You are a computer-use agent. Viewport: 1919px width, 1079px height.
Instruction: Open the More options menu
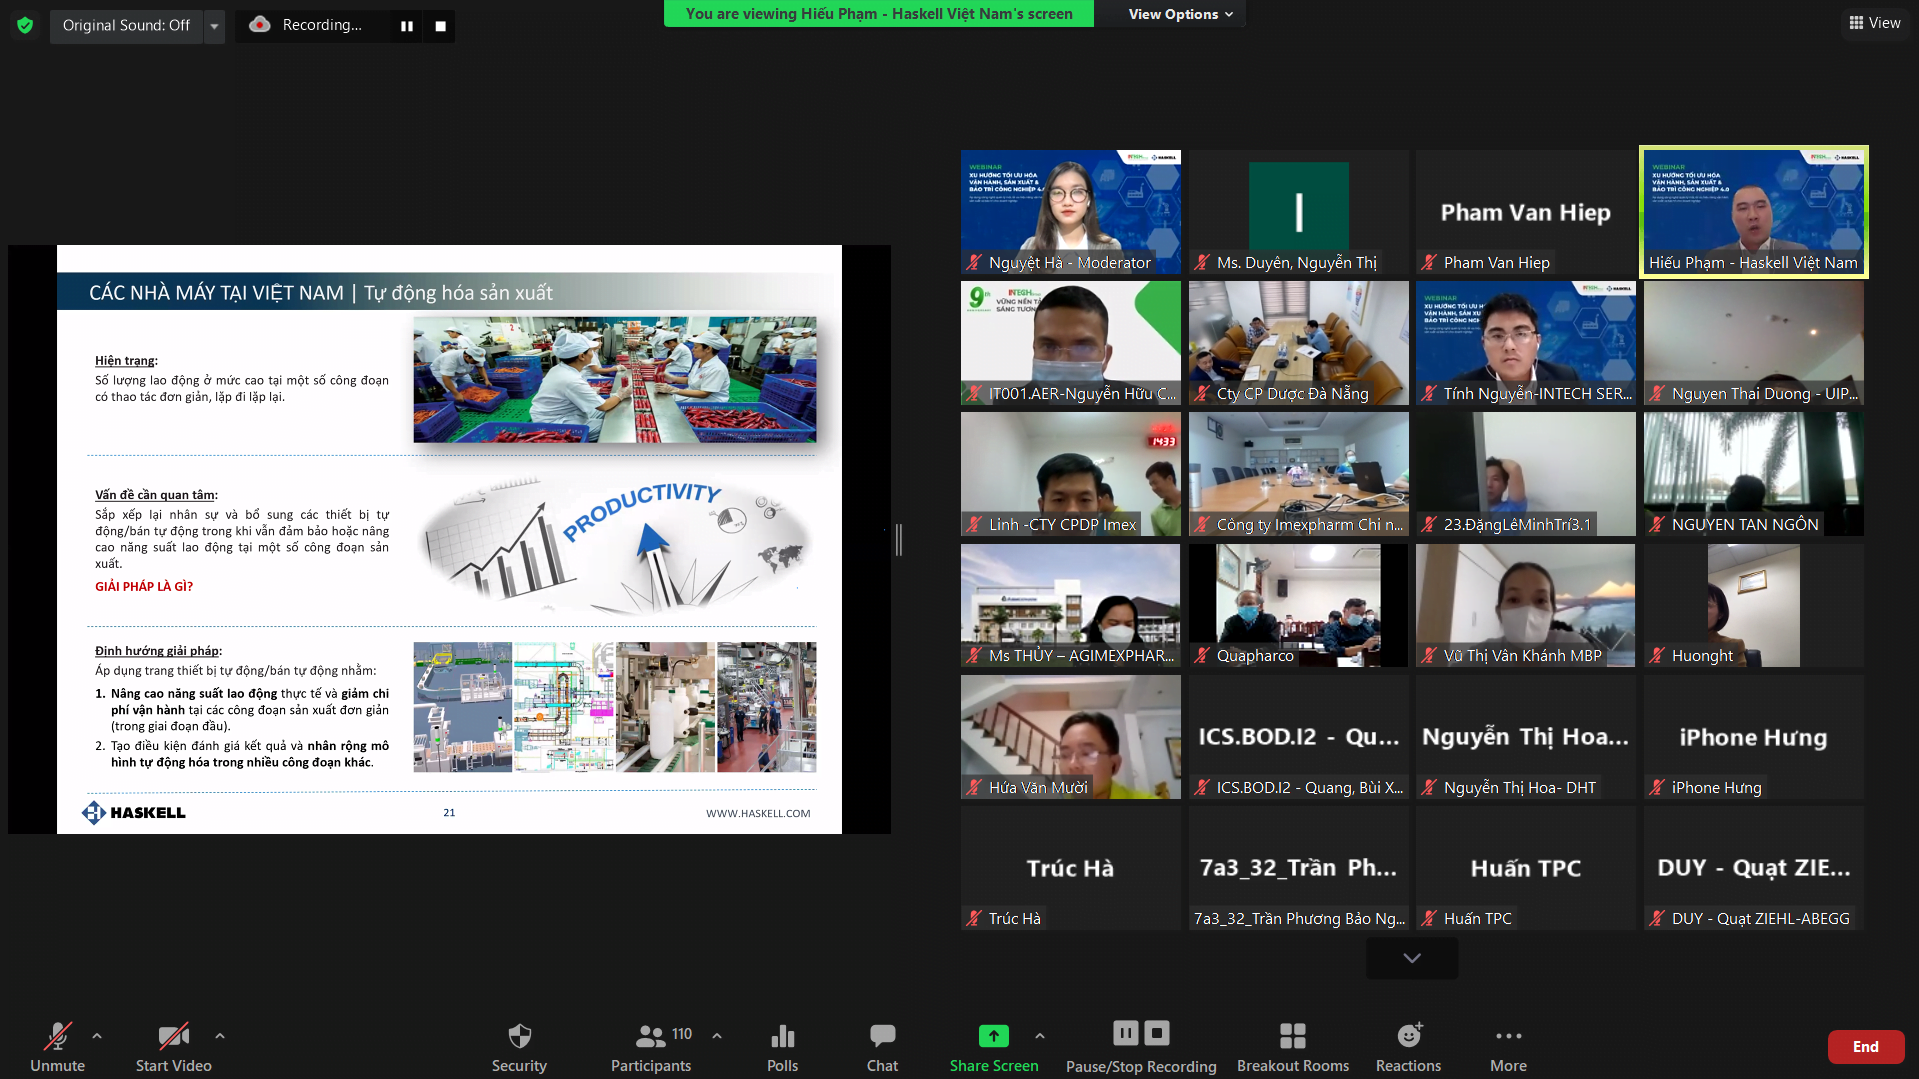(1508, 1046)
